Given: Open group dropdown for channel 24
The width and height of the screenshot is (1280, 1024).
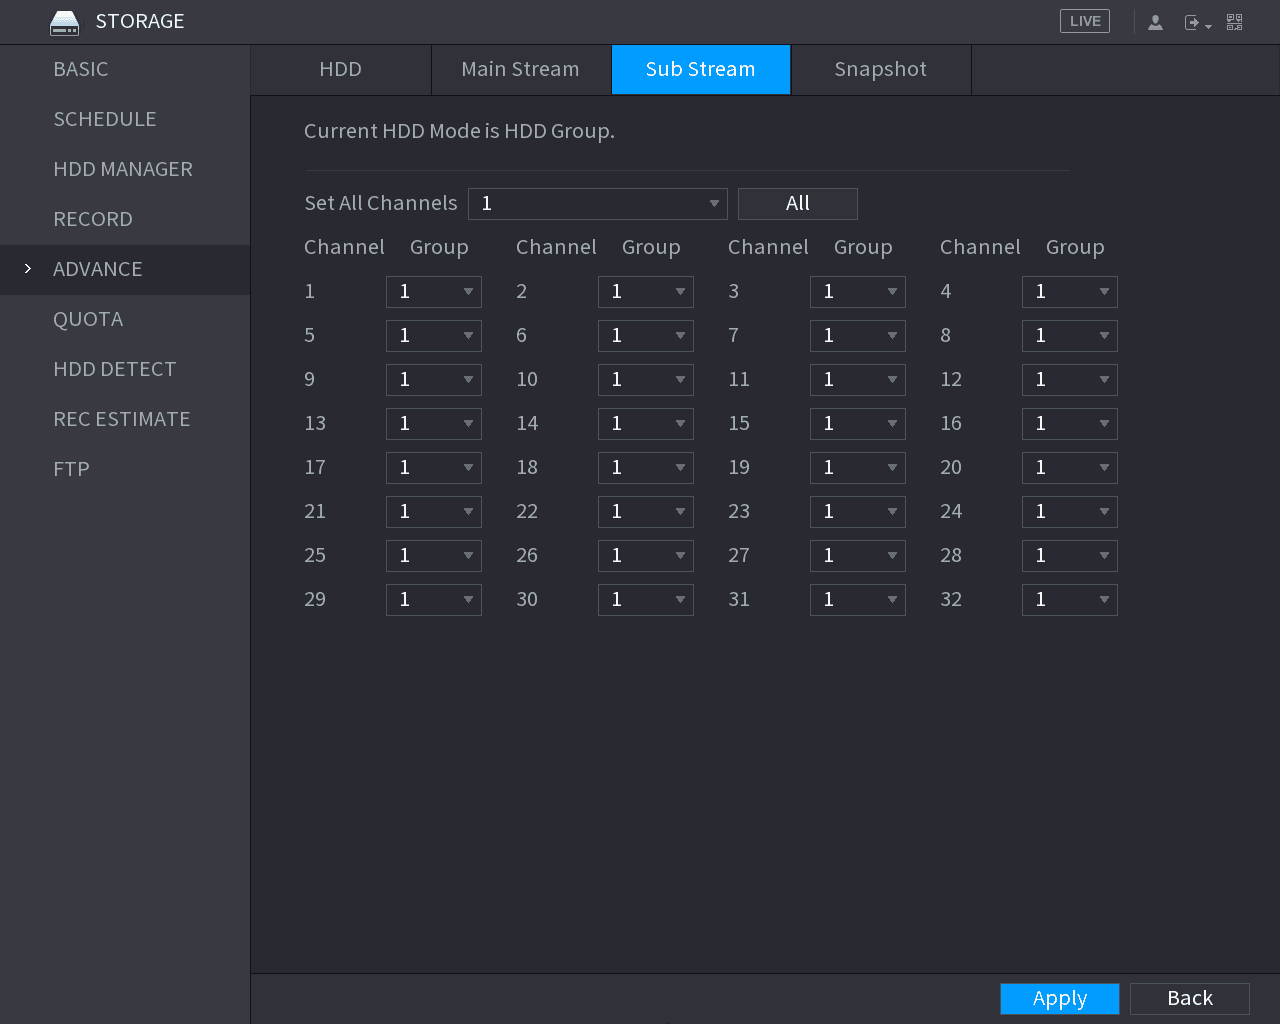Looking at the screenshot, I should coord(1070,512).
